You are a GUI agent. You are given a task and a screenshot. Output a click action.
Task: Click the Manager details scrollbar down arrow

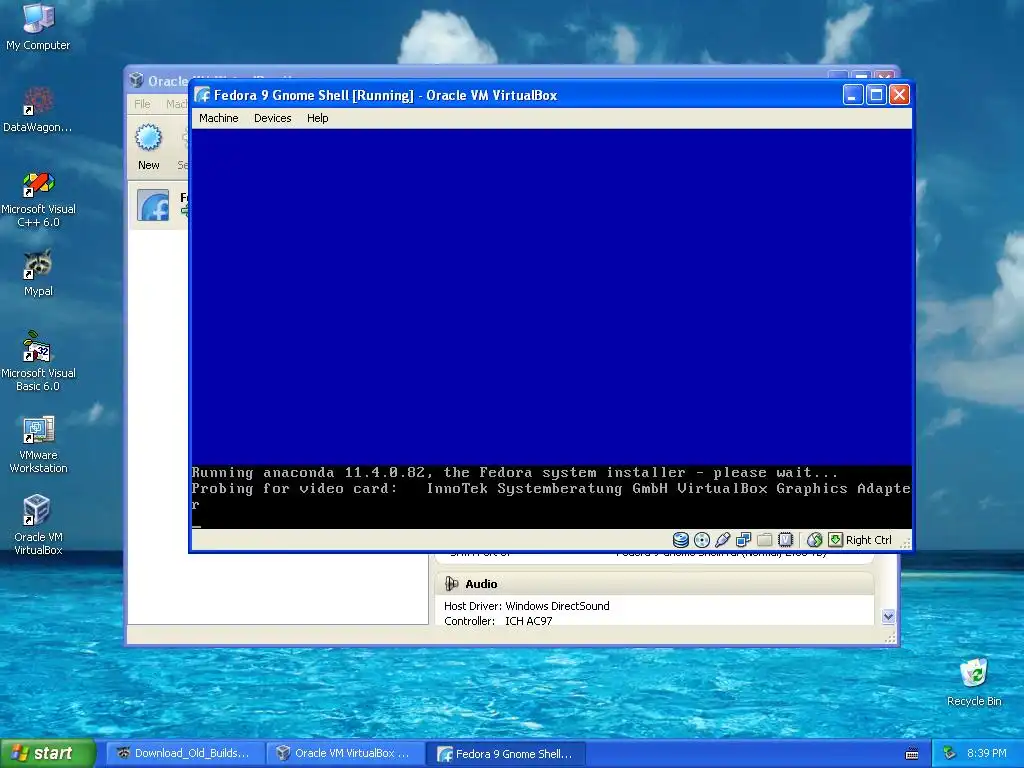click(888, 616)
